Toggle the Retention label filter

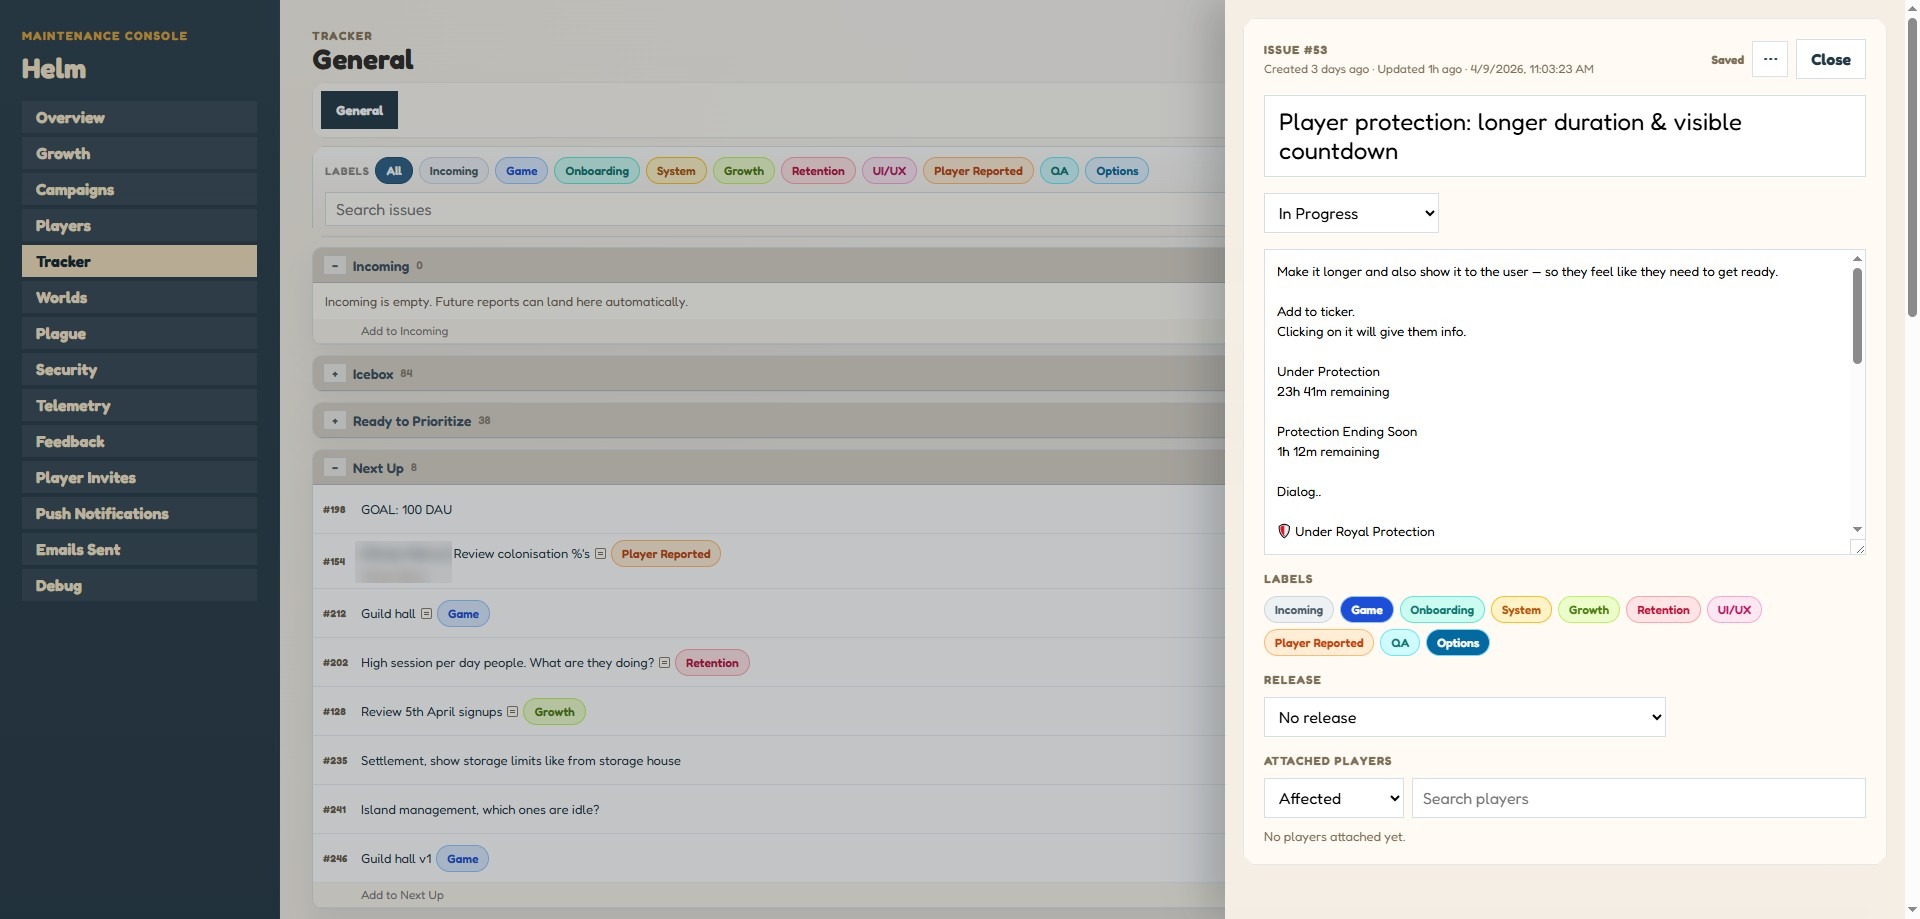(x=817, y=170)
